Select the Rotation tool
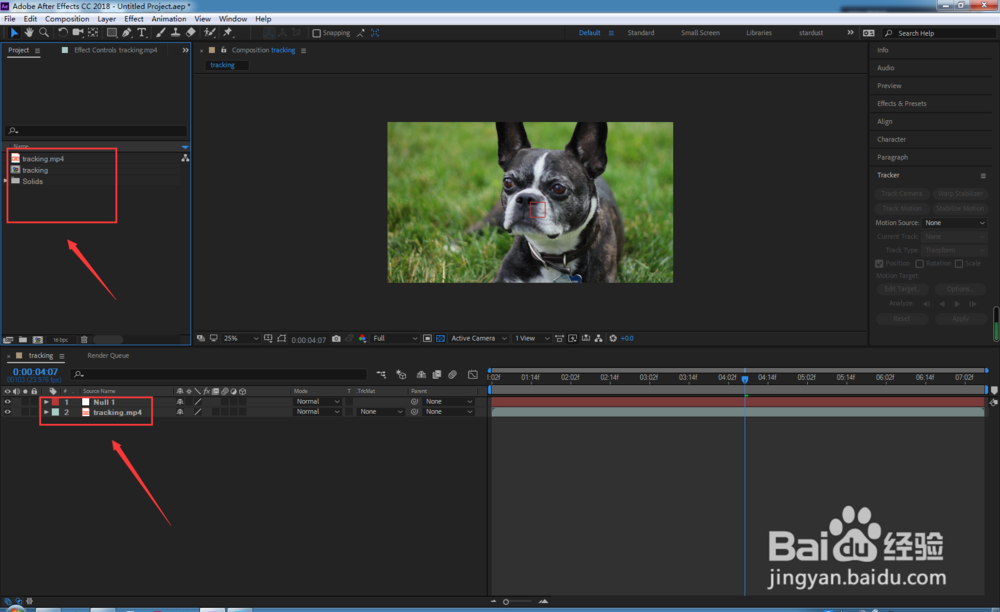 62,33
